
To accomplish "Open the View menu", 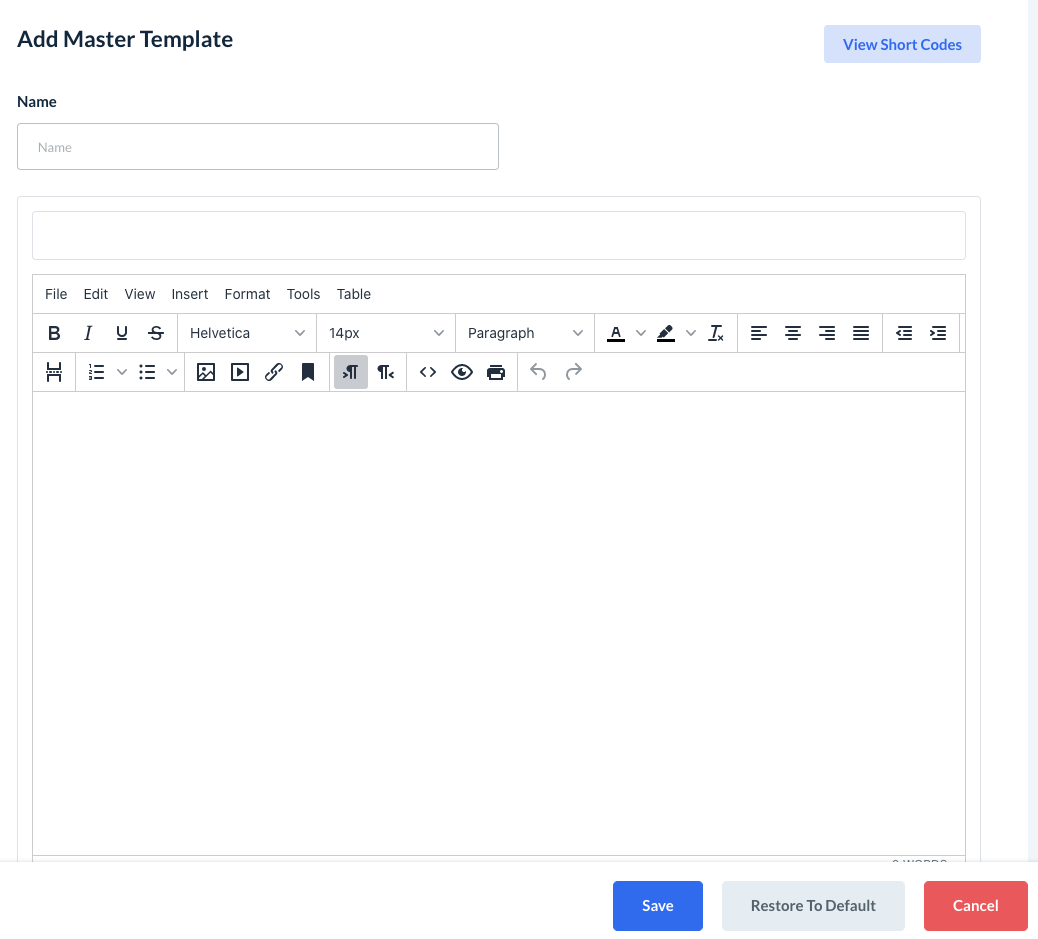I will 140,294.
